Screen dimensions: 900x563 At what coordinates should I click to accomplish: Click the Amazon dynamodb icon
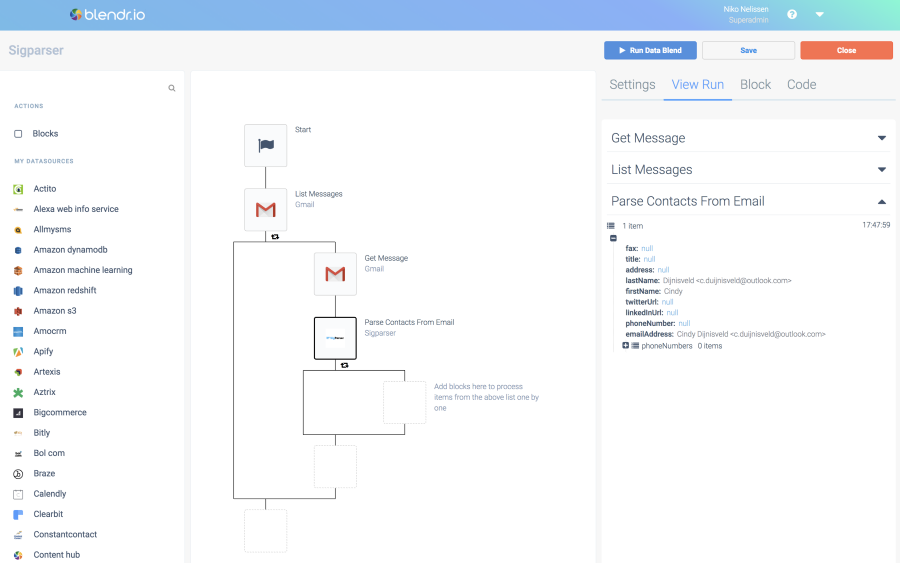18,250
